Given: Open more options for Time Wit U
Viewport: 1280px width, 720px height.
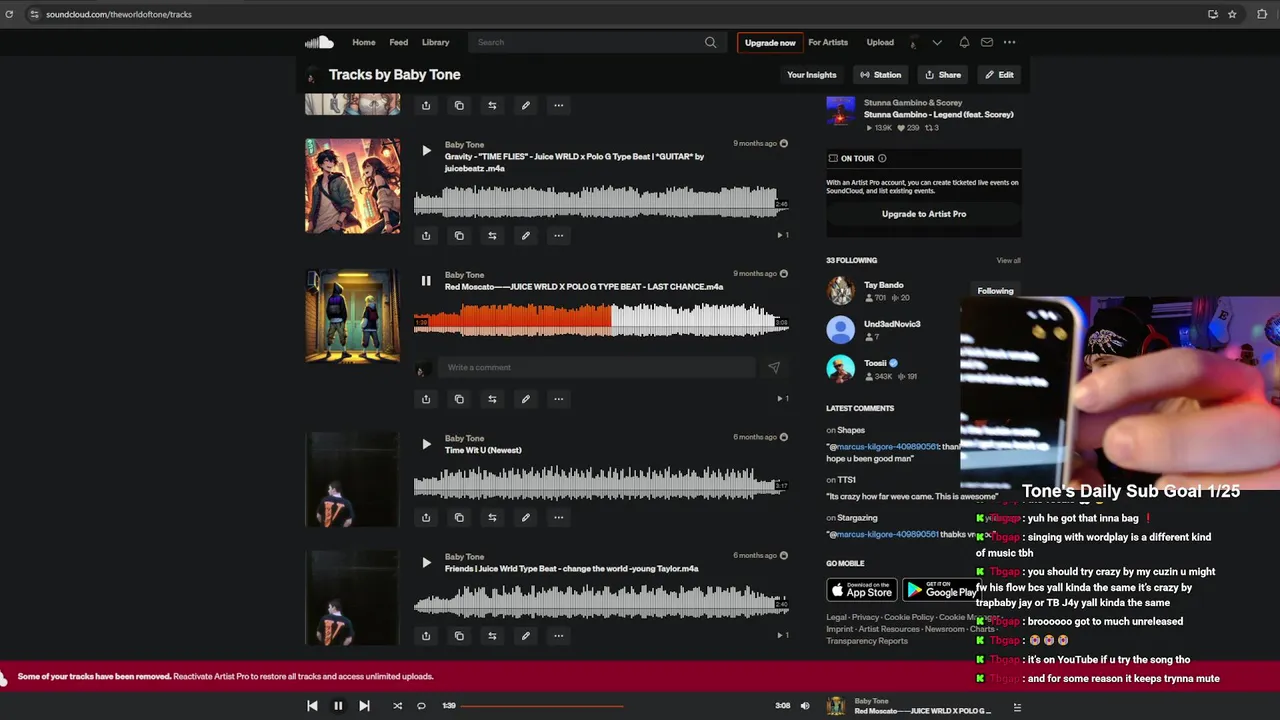Looking at the screenshot, I should pos(559,517).
